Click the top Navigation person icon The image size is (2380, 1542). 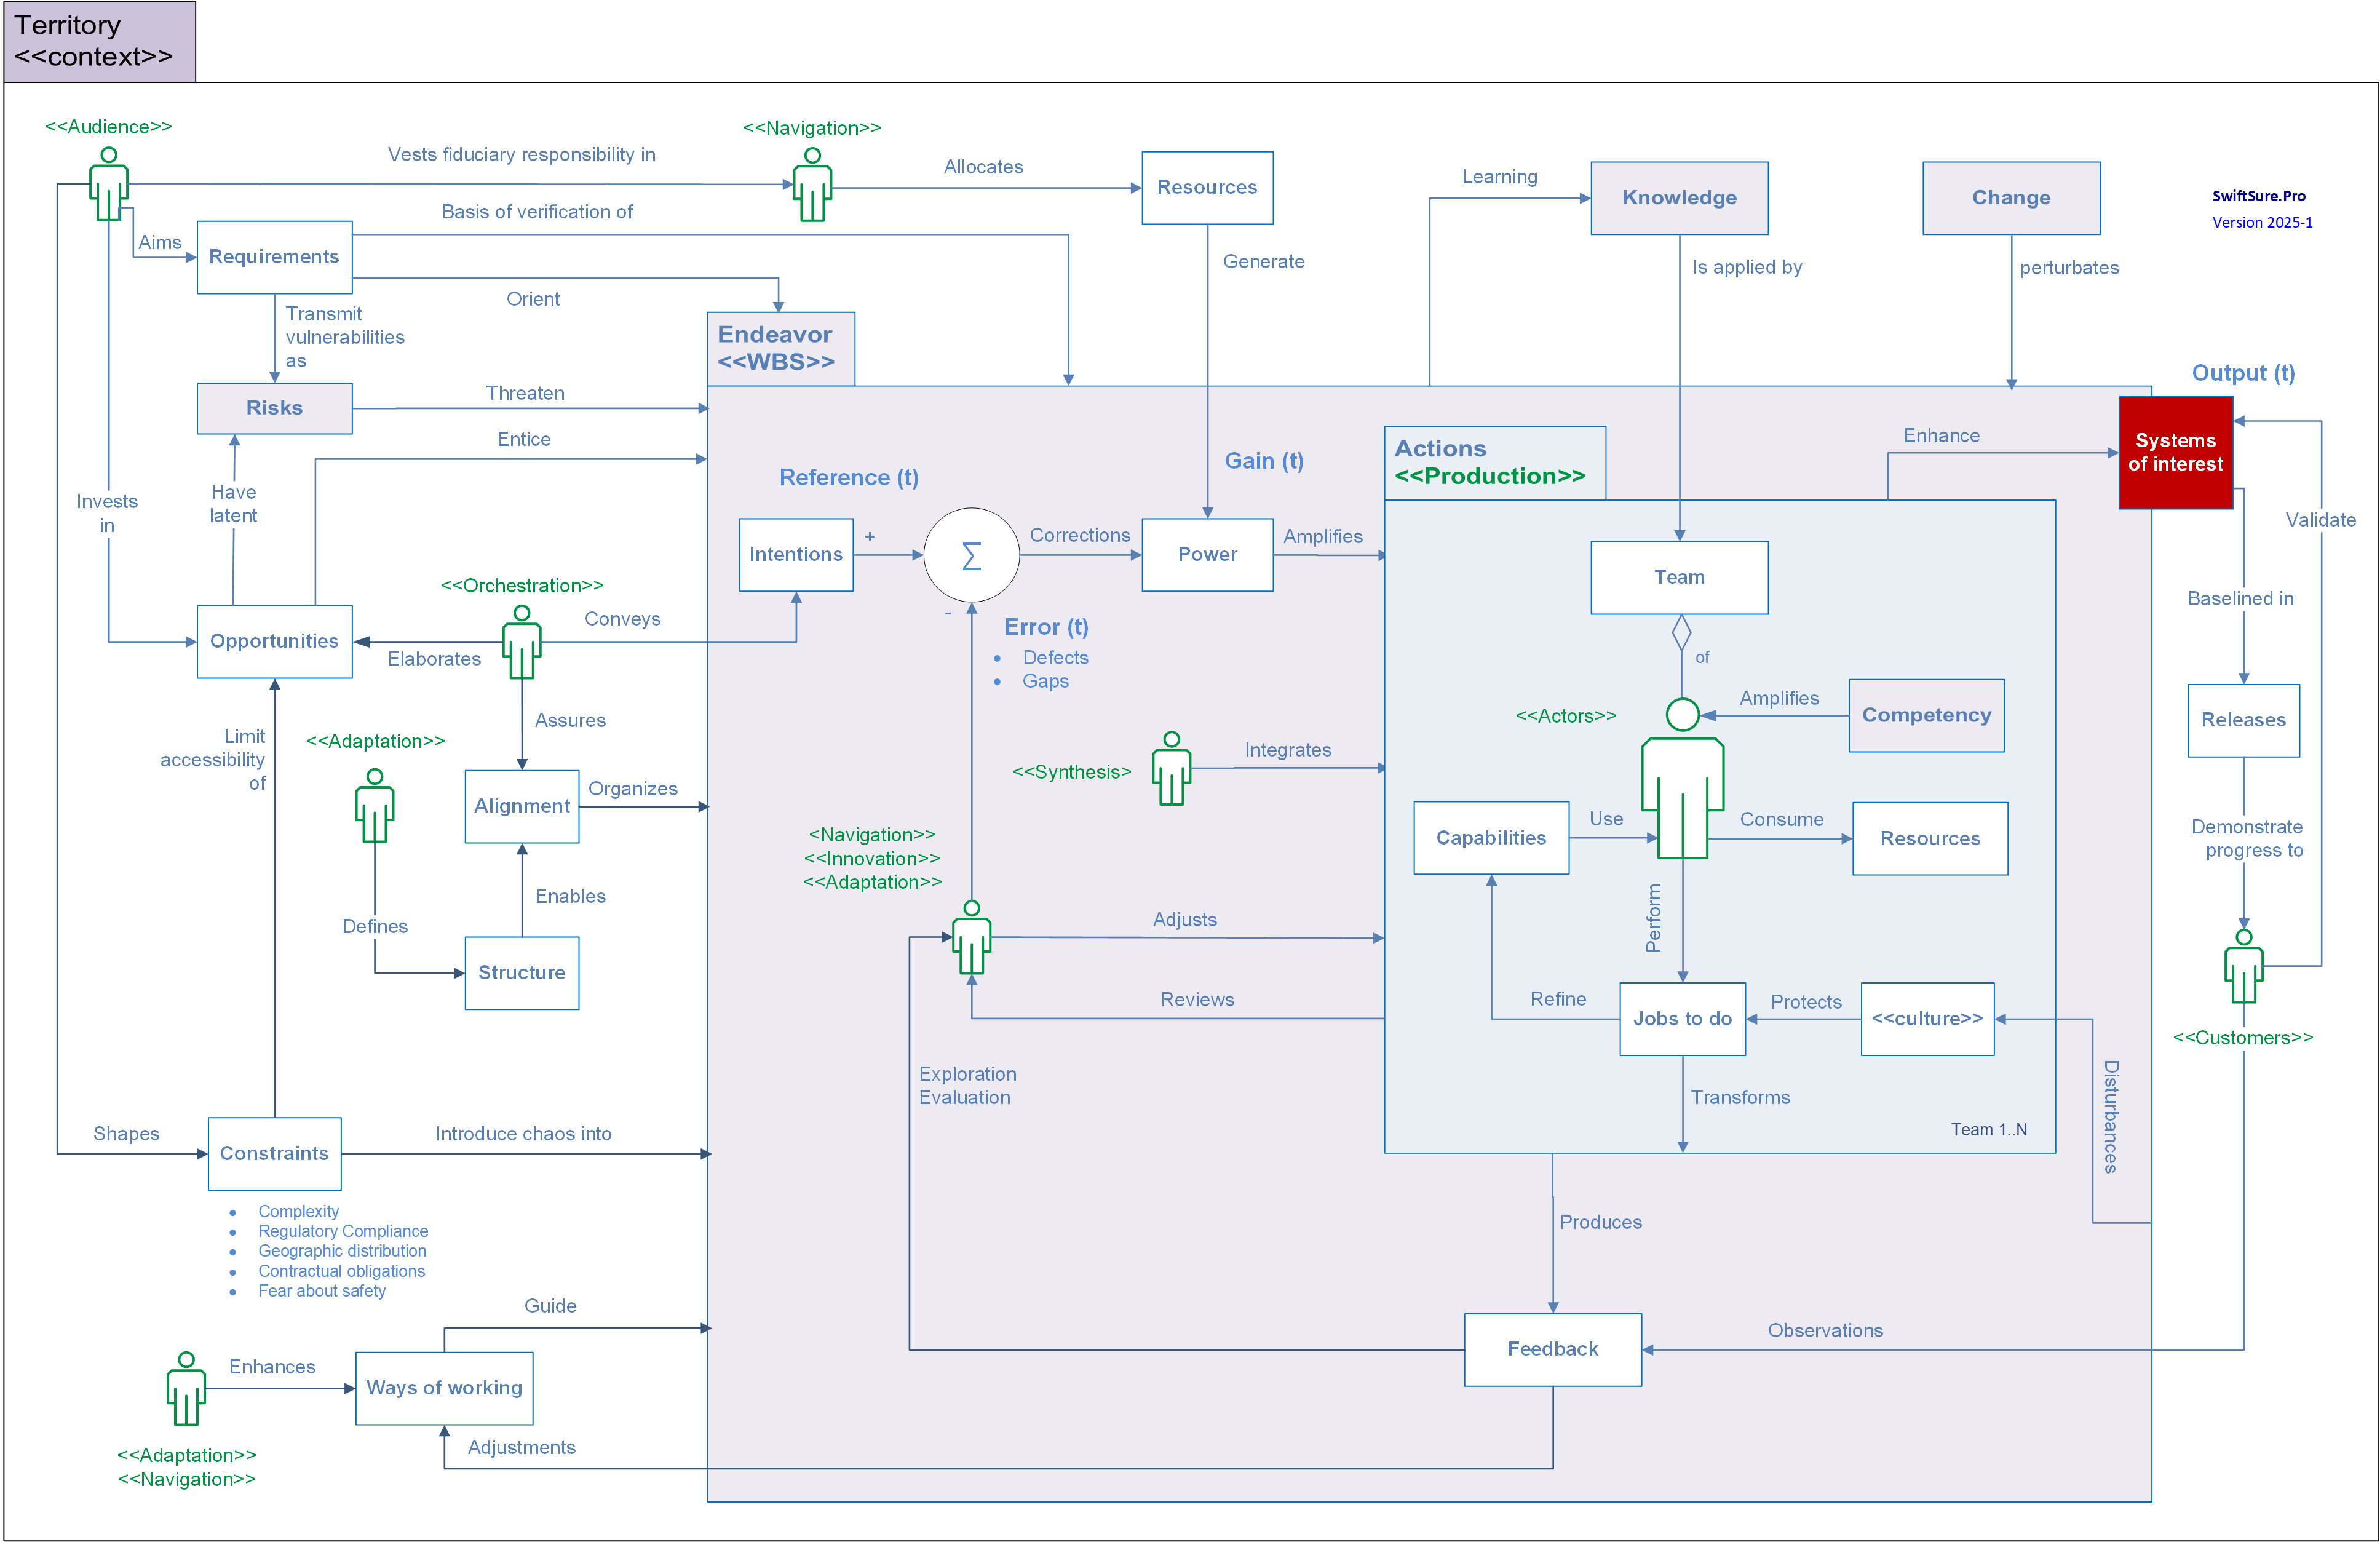[812, 186]
